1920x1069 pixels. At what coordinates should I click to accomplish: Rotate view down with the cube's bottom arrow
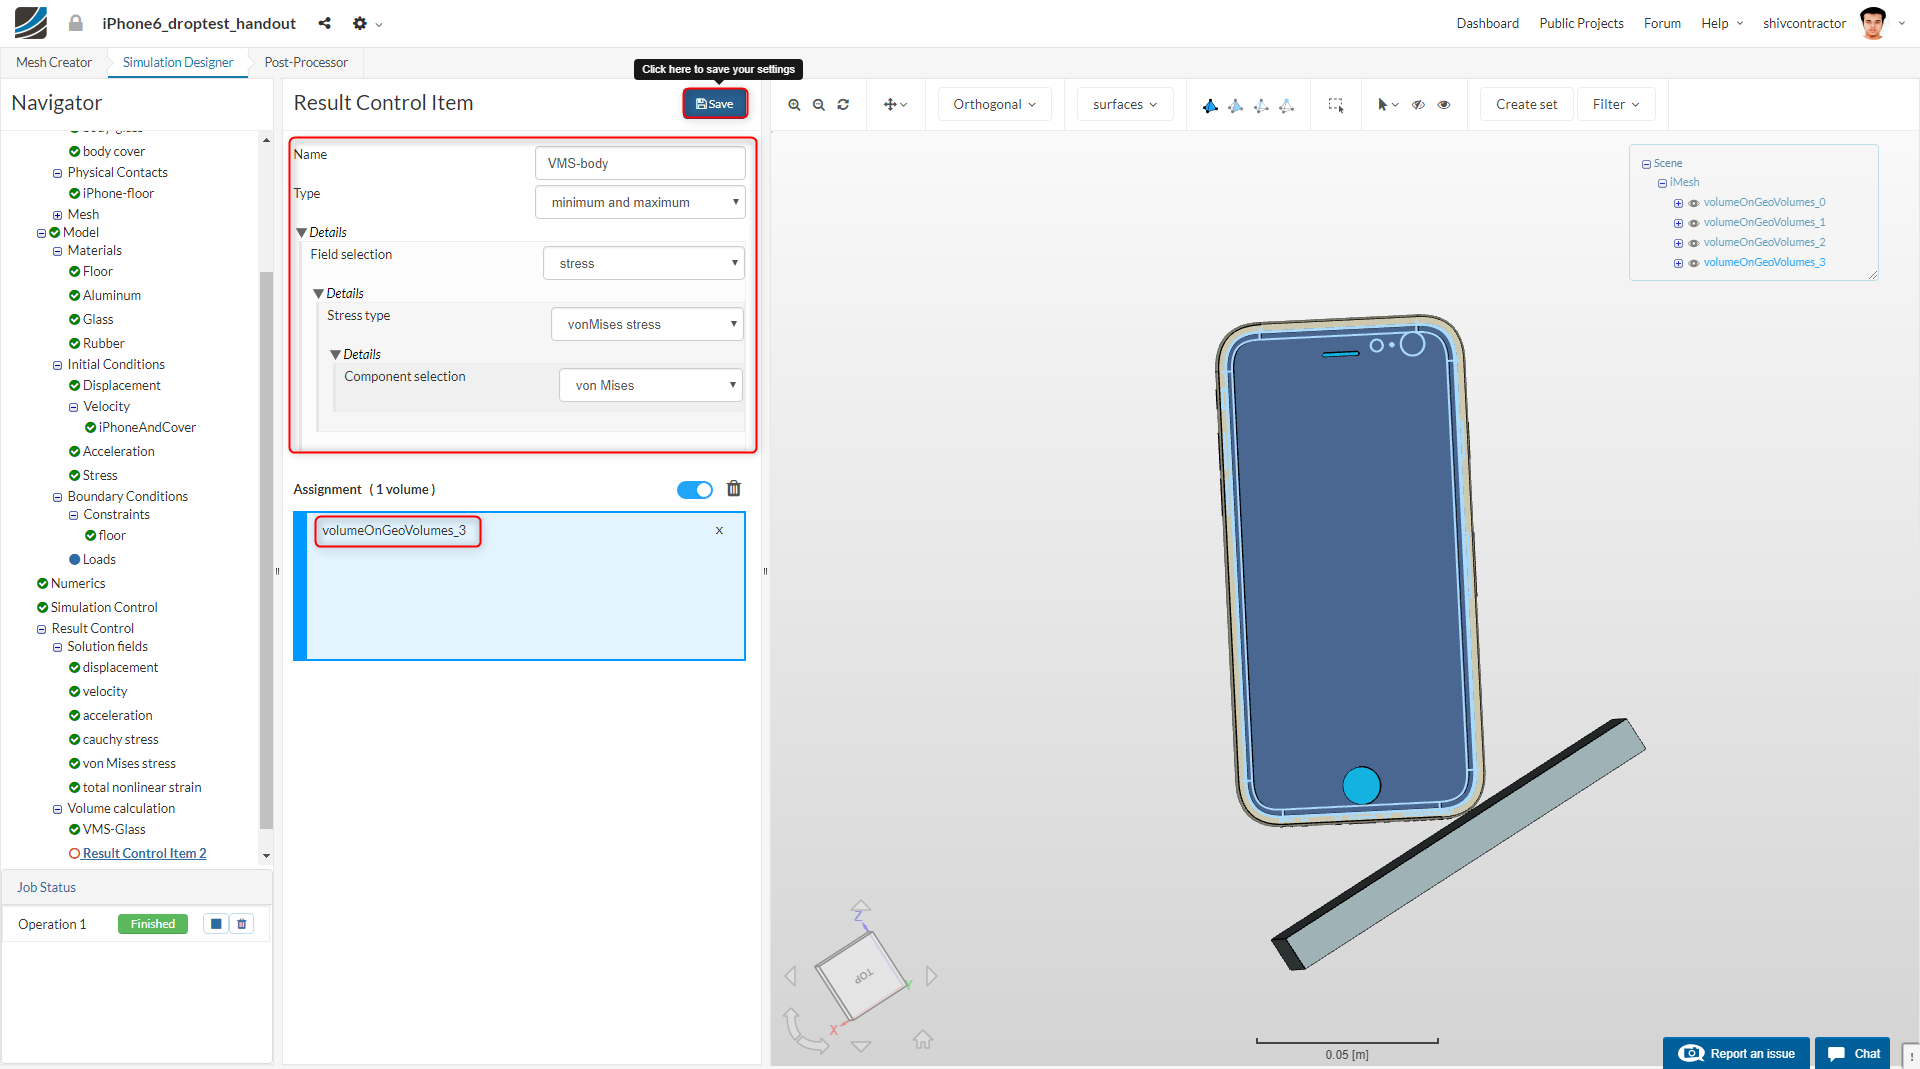coord(861,1046)
